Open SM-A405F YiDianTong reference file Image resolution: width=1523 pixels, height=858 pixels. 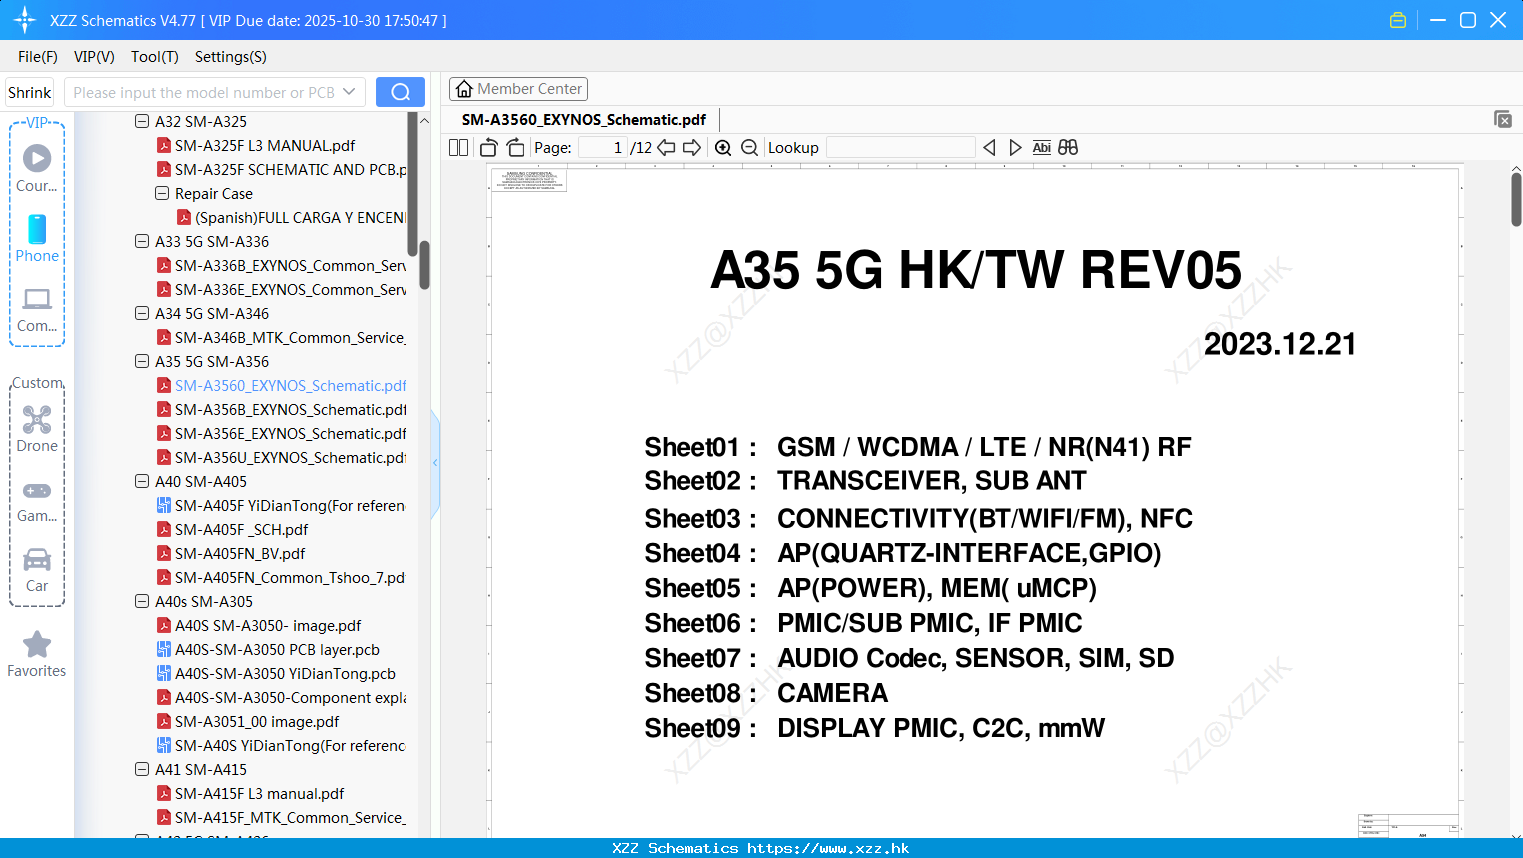289,505
